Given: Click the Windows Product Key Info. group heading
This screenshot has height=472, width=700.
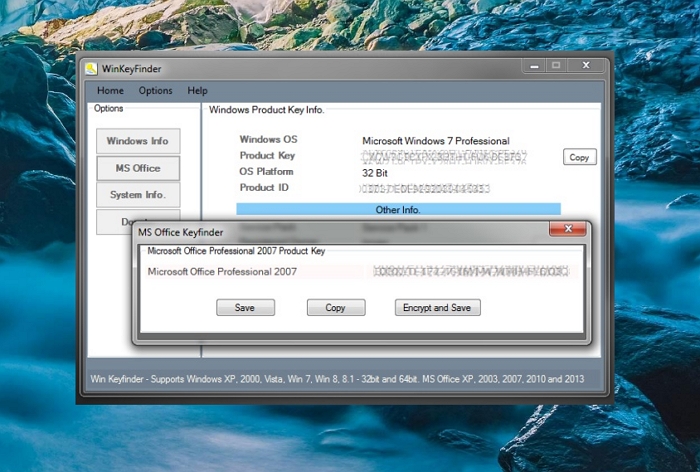Looking at the screenshot, I should 267,110.
